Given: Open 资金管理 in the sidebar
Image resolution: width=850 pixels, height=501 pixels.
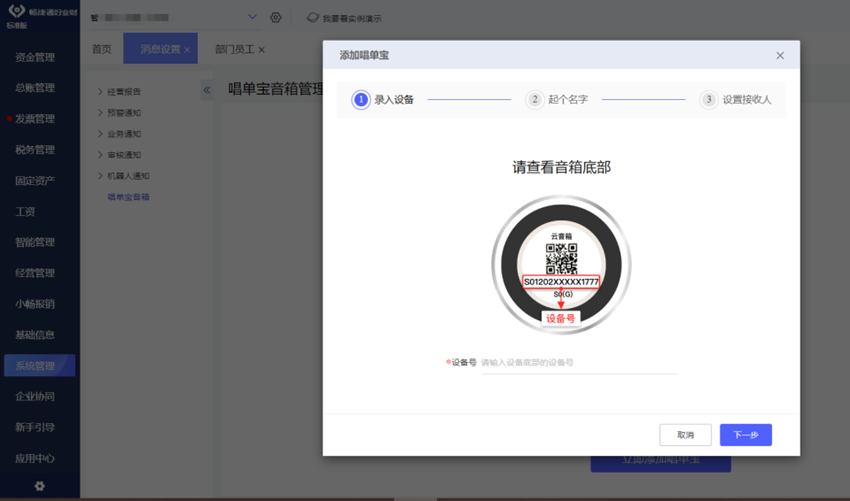Looking at the screenshot, I should pyautogui.click(x=35, y=57).
